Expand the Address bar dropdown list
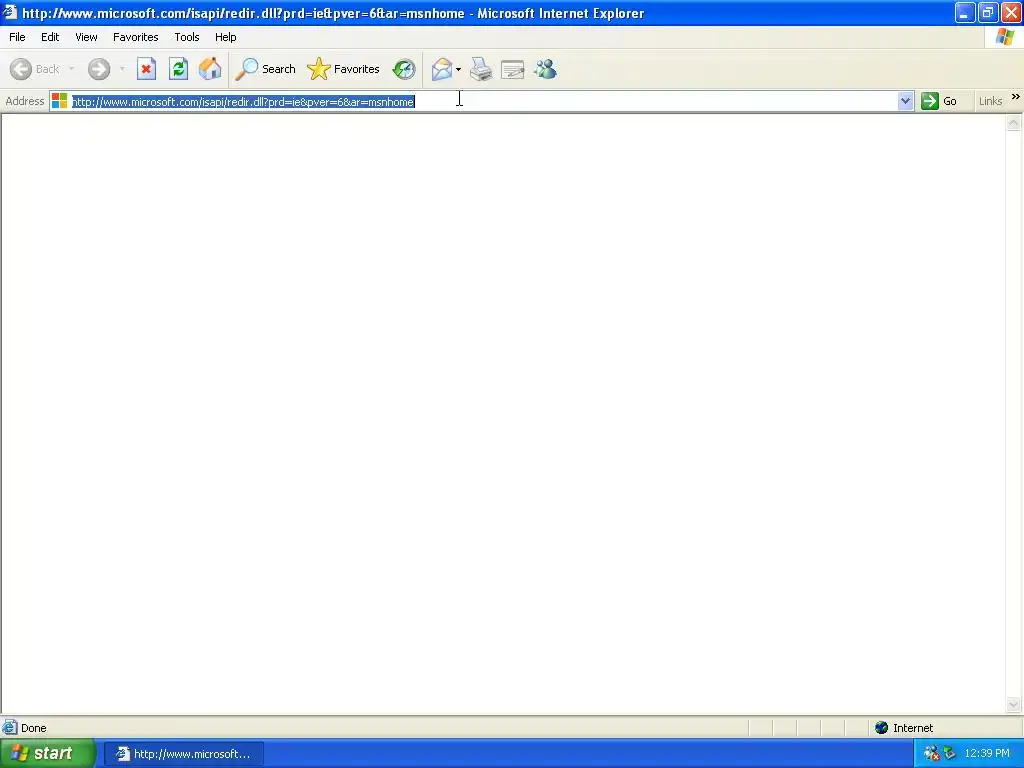Image resolution: width=1024 pixels, height=768 pixels. click(x=905, y=101)
